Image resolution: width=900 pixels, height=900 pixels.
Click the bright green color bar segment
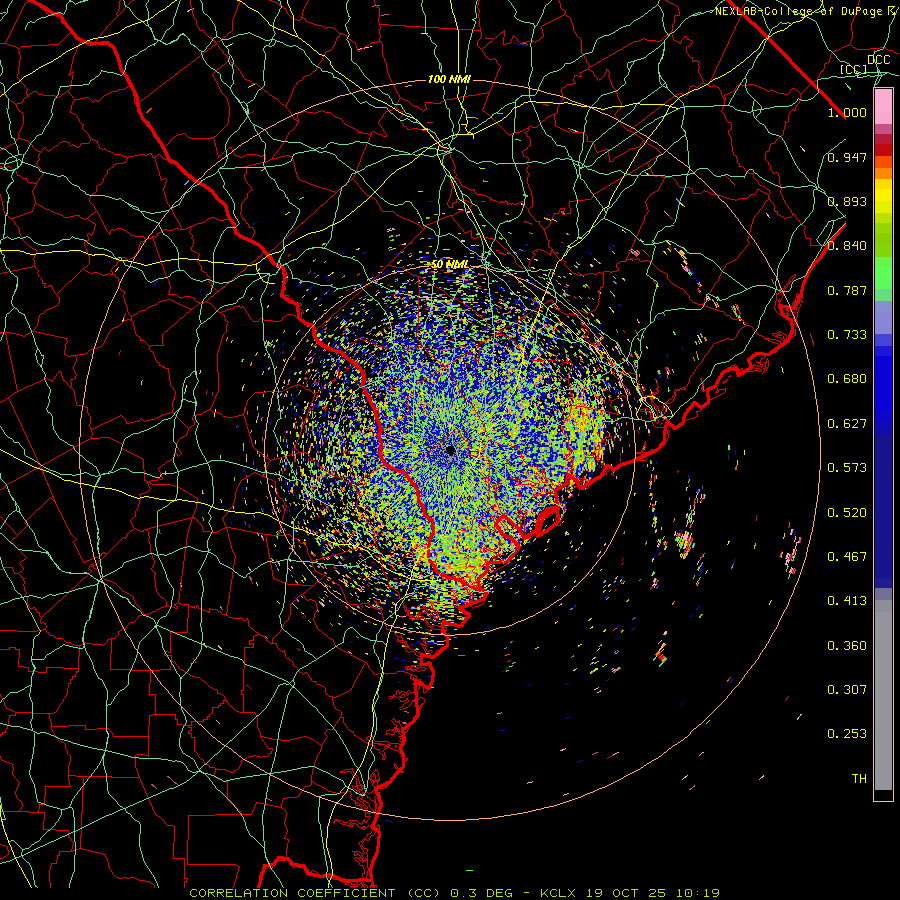[883, 273]
